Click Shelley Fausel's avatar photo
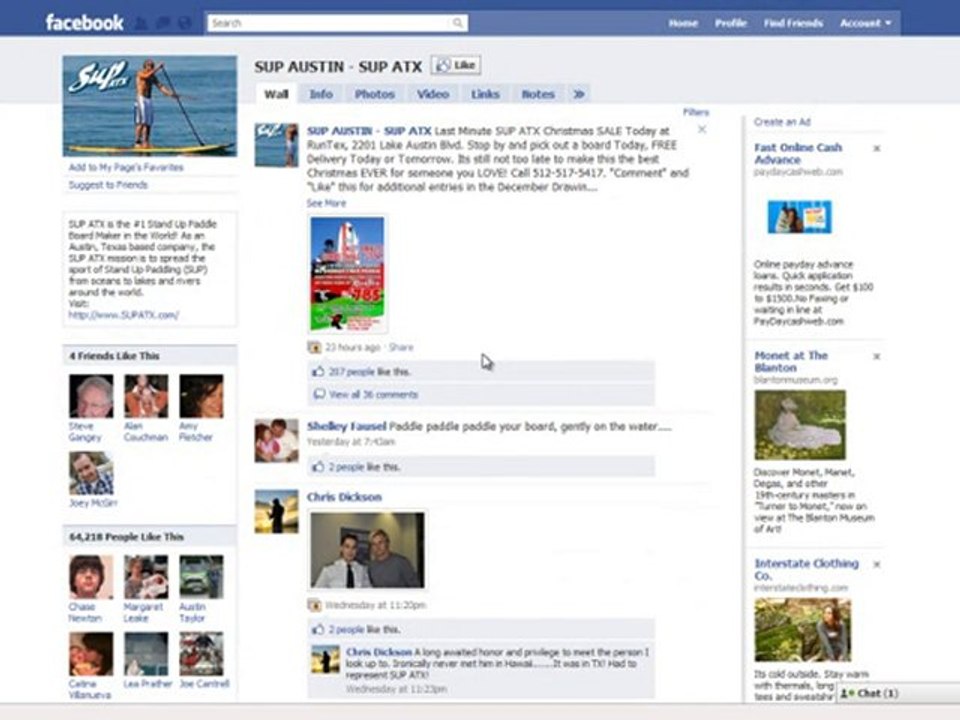This screenshot has width=960, height=720. pyautogui.click(x=277, y=441)
